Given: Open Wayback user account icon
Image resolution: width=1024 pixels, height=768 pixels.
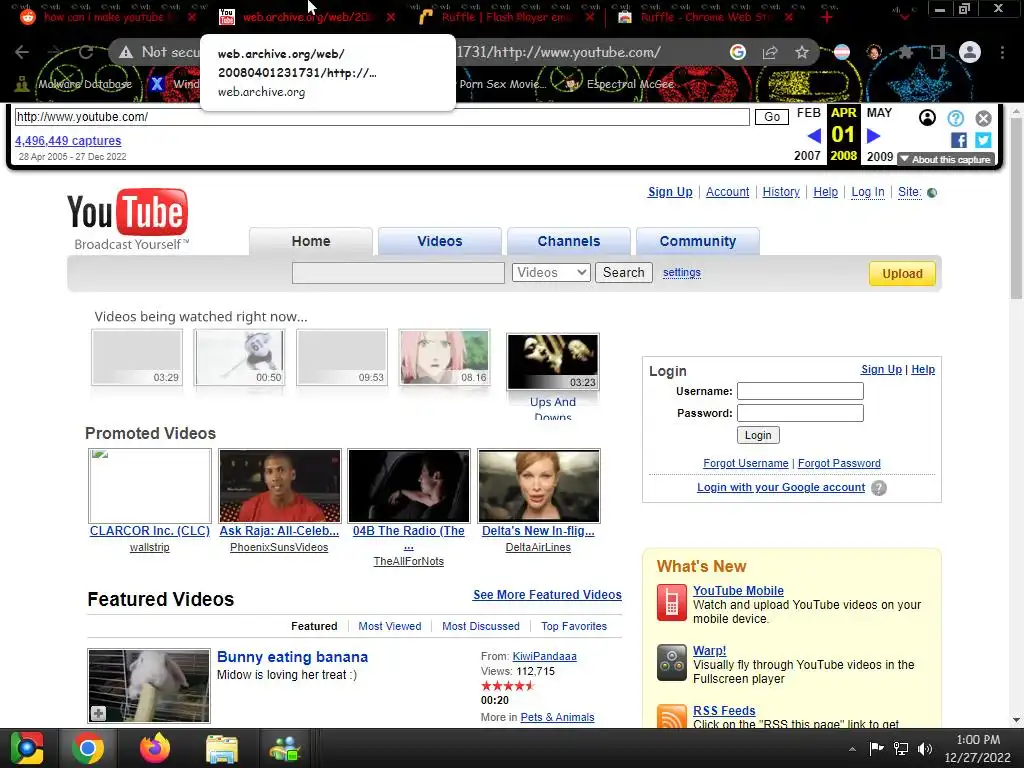Looking at the screenshot, I should [927, 118].
